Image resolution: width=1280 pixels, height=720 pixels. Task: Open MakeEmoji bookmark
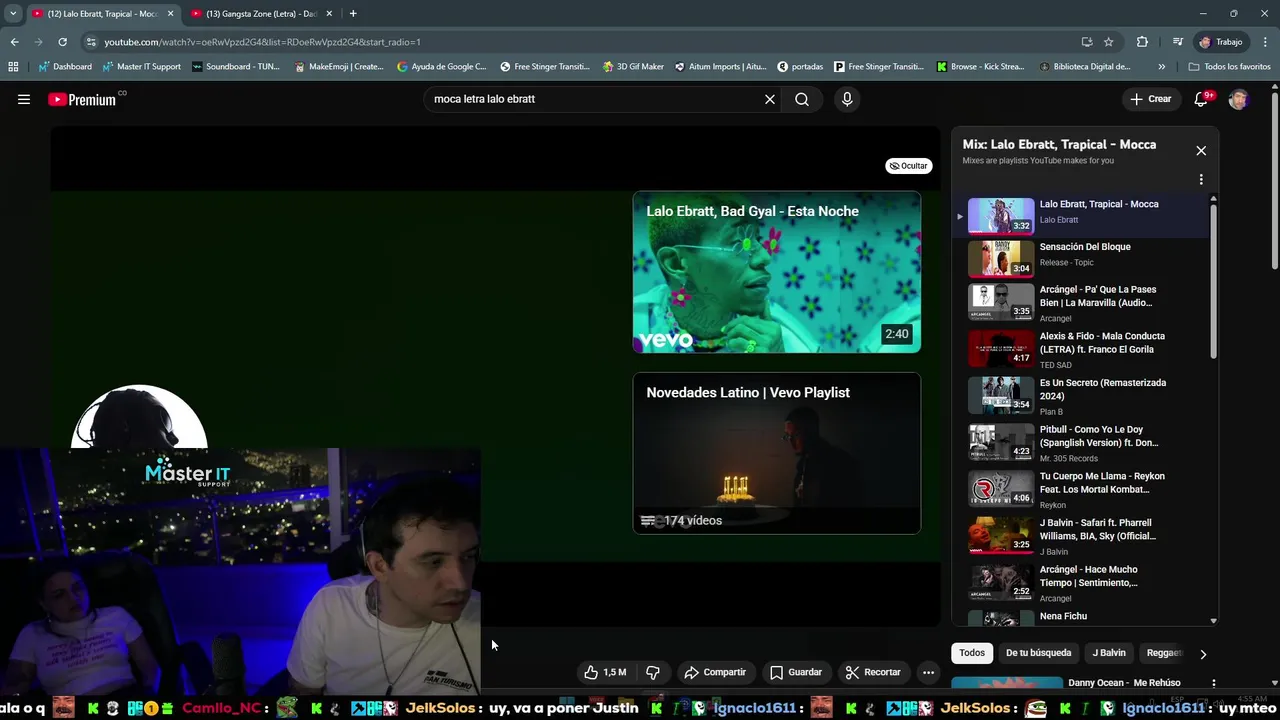pyautogui.click(x=339, y=67)
